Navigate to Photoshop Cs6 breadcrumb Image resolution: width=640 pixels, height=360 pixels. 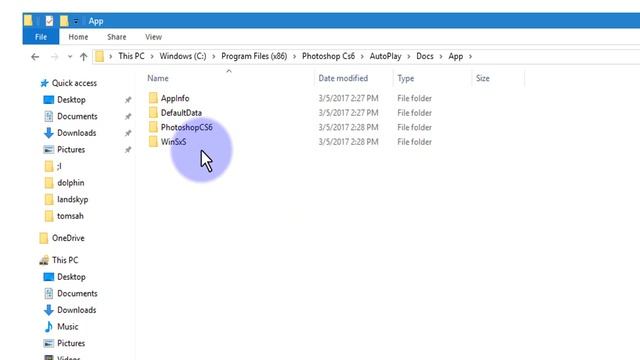328,56
